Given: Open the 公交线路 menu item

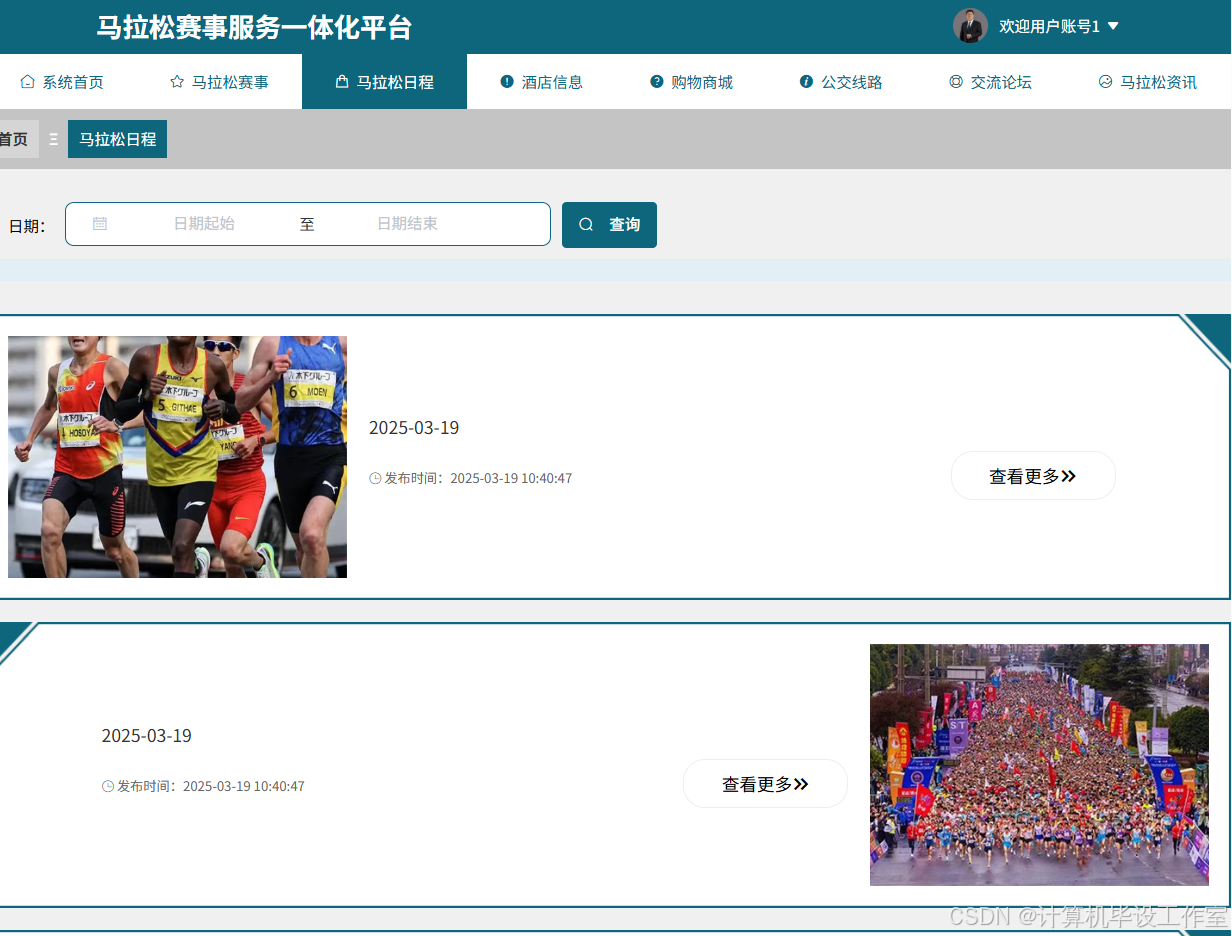Looking at the screenshot, I should point(841,82).
